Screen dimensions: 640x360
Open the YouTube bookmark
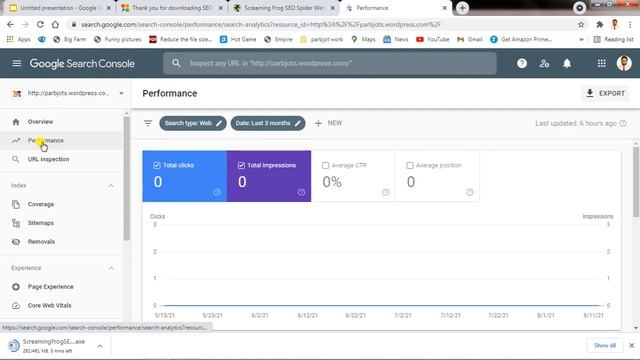coord(433,39)
